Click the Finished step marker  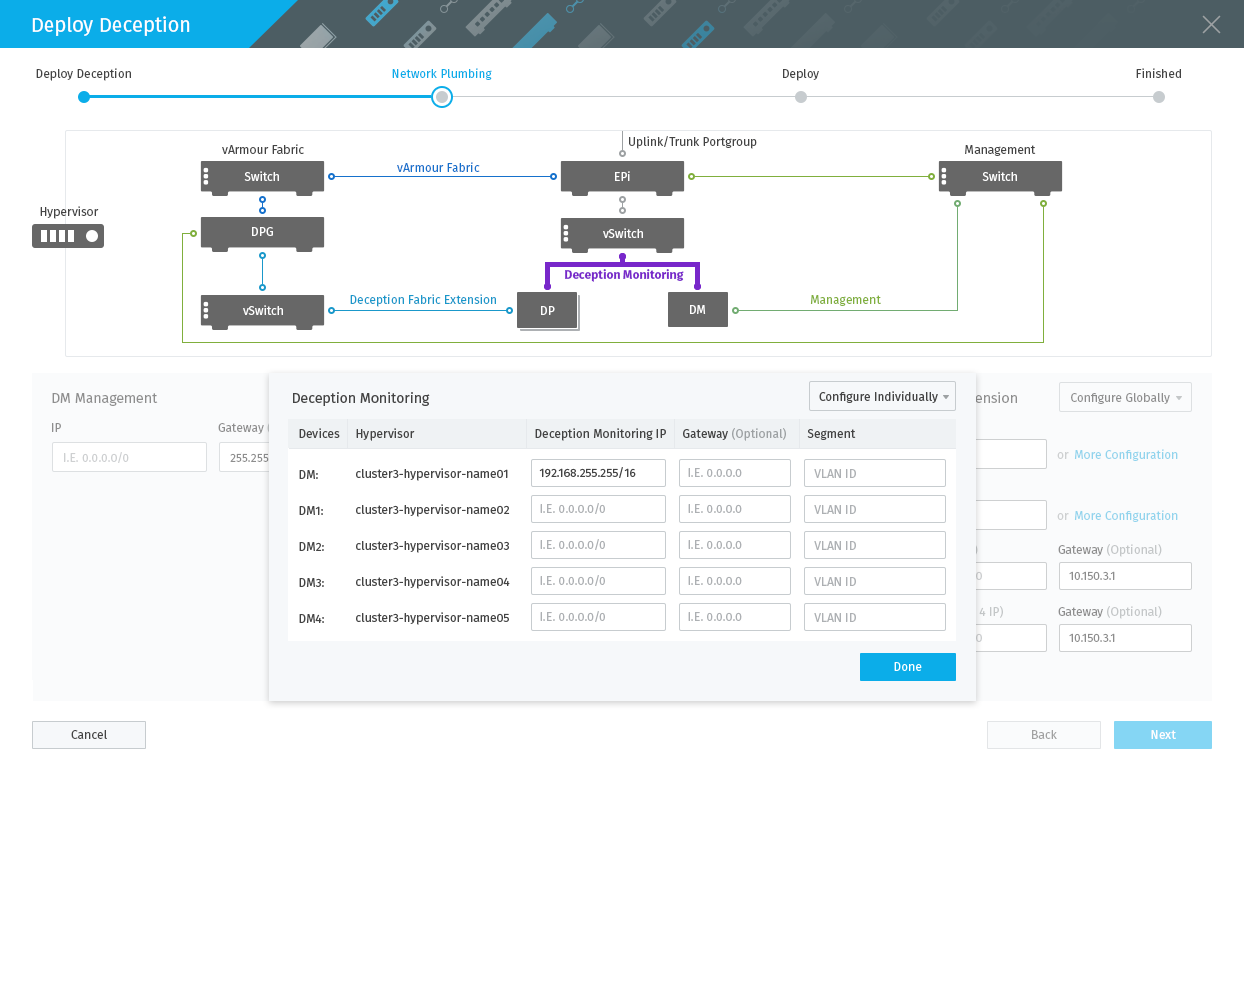(x=1159, y=97)
